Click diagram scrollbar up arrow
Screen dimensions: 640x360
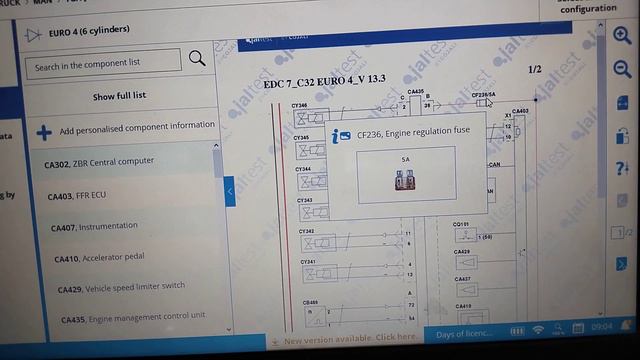pos(600,25)
